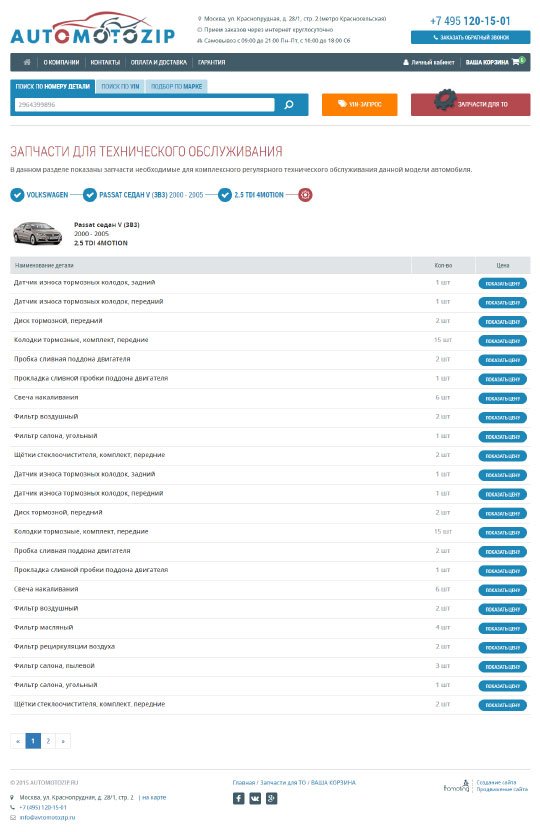The image size is (540, 832).
Task: Click the Volkswagen checkmark step icon
Action: pos(17,195)
